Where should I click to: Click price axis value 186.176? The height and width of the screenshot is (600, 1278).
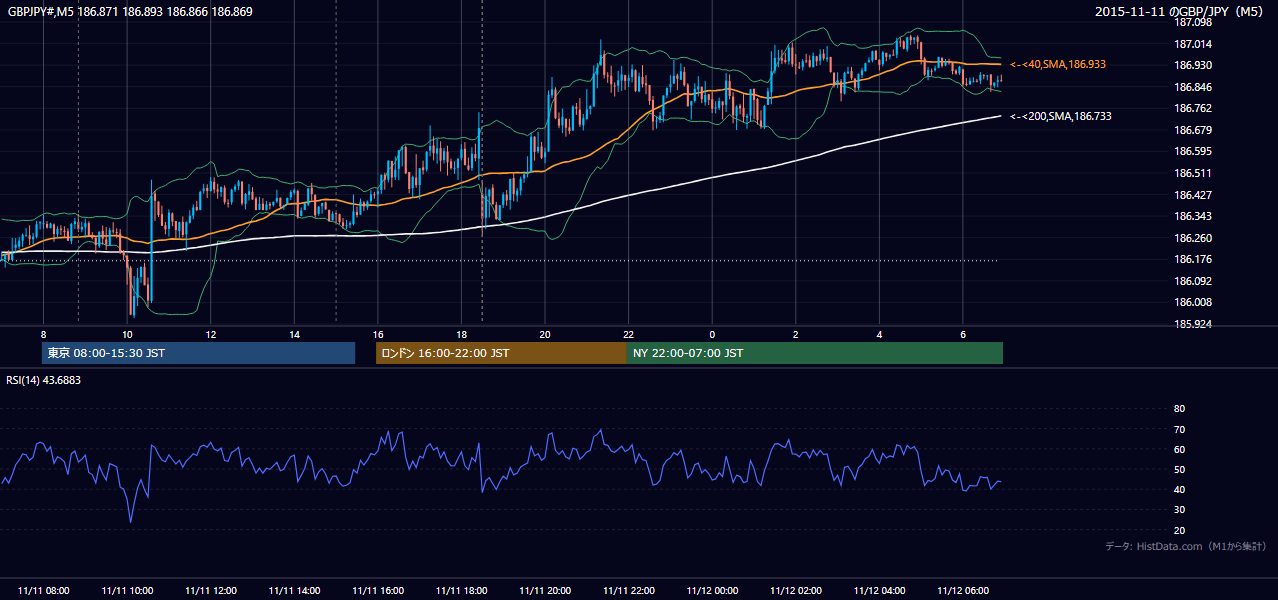pyautogui.click(x=1192, y=259)
